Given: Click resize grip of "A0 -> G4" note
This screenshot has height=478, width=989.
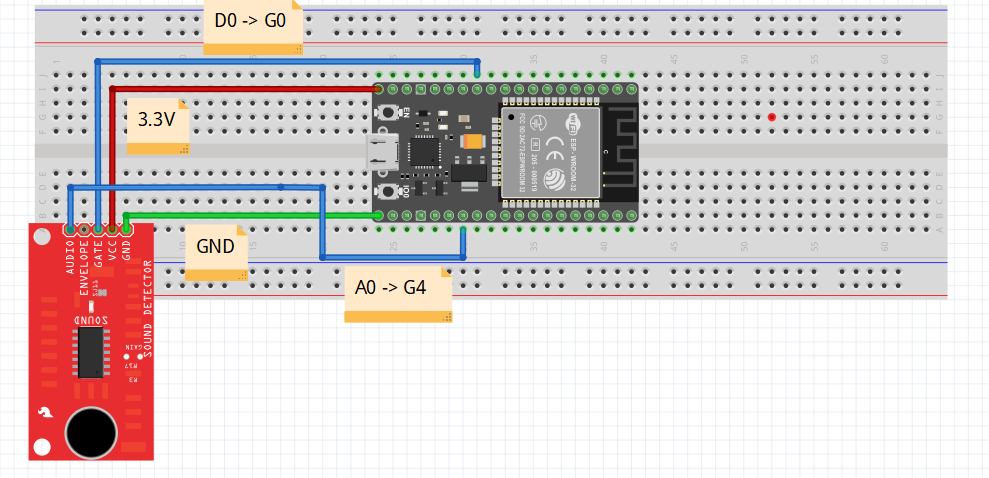Looking at the screenshot, I should [447, 316].
